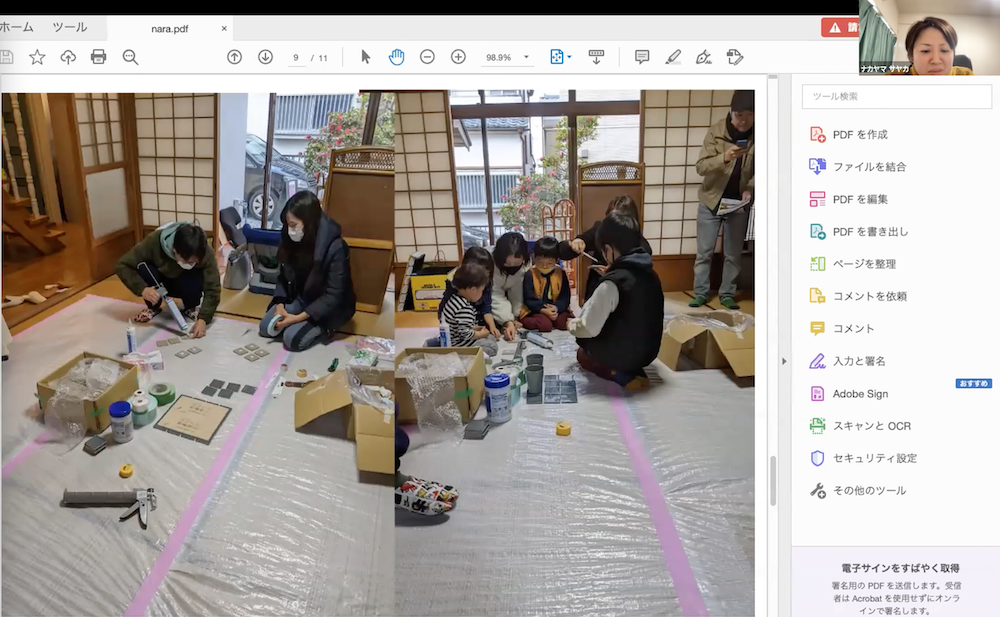Select the highlighter pen tool
Viewport: 1000px width, 617px height.
[673, 57]
